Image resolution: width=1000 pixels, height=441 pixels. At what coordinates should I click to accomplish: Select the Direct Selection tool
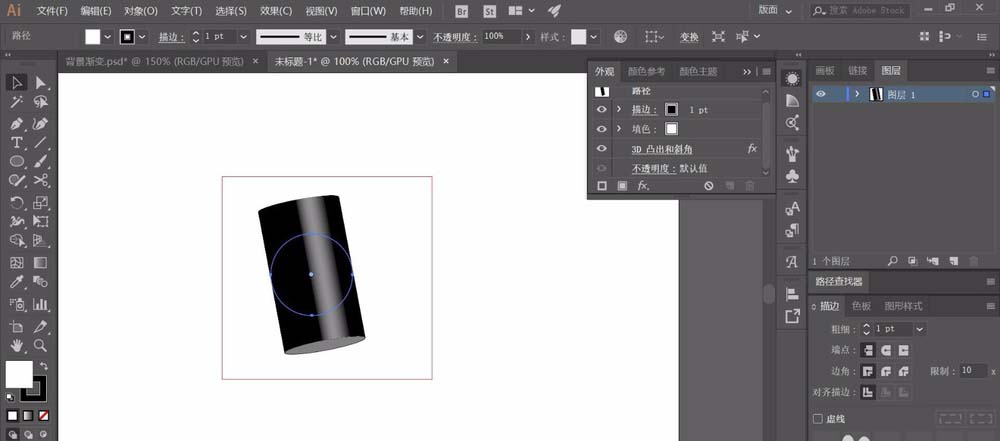point(41,82)
